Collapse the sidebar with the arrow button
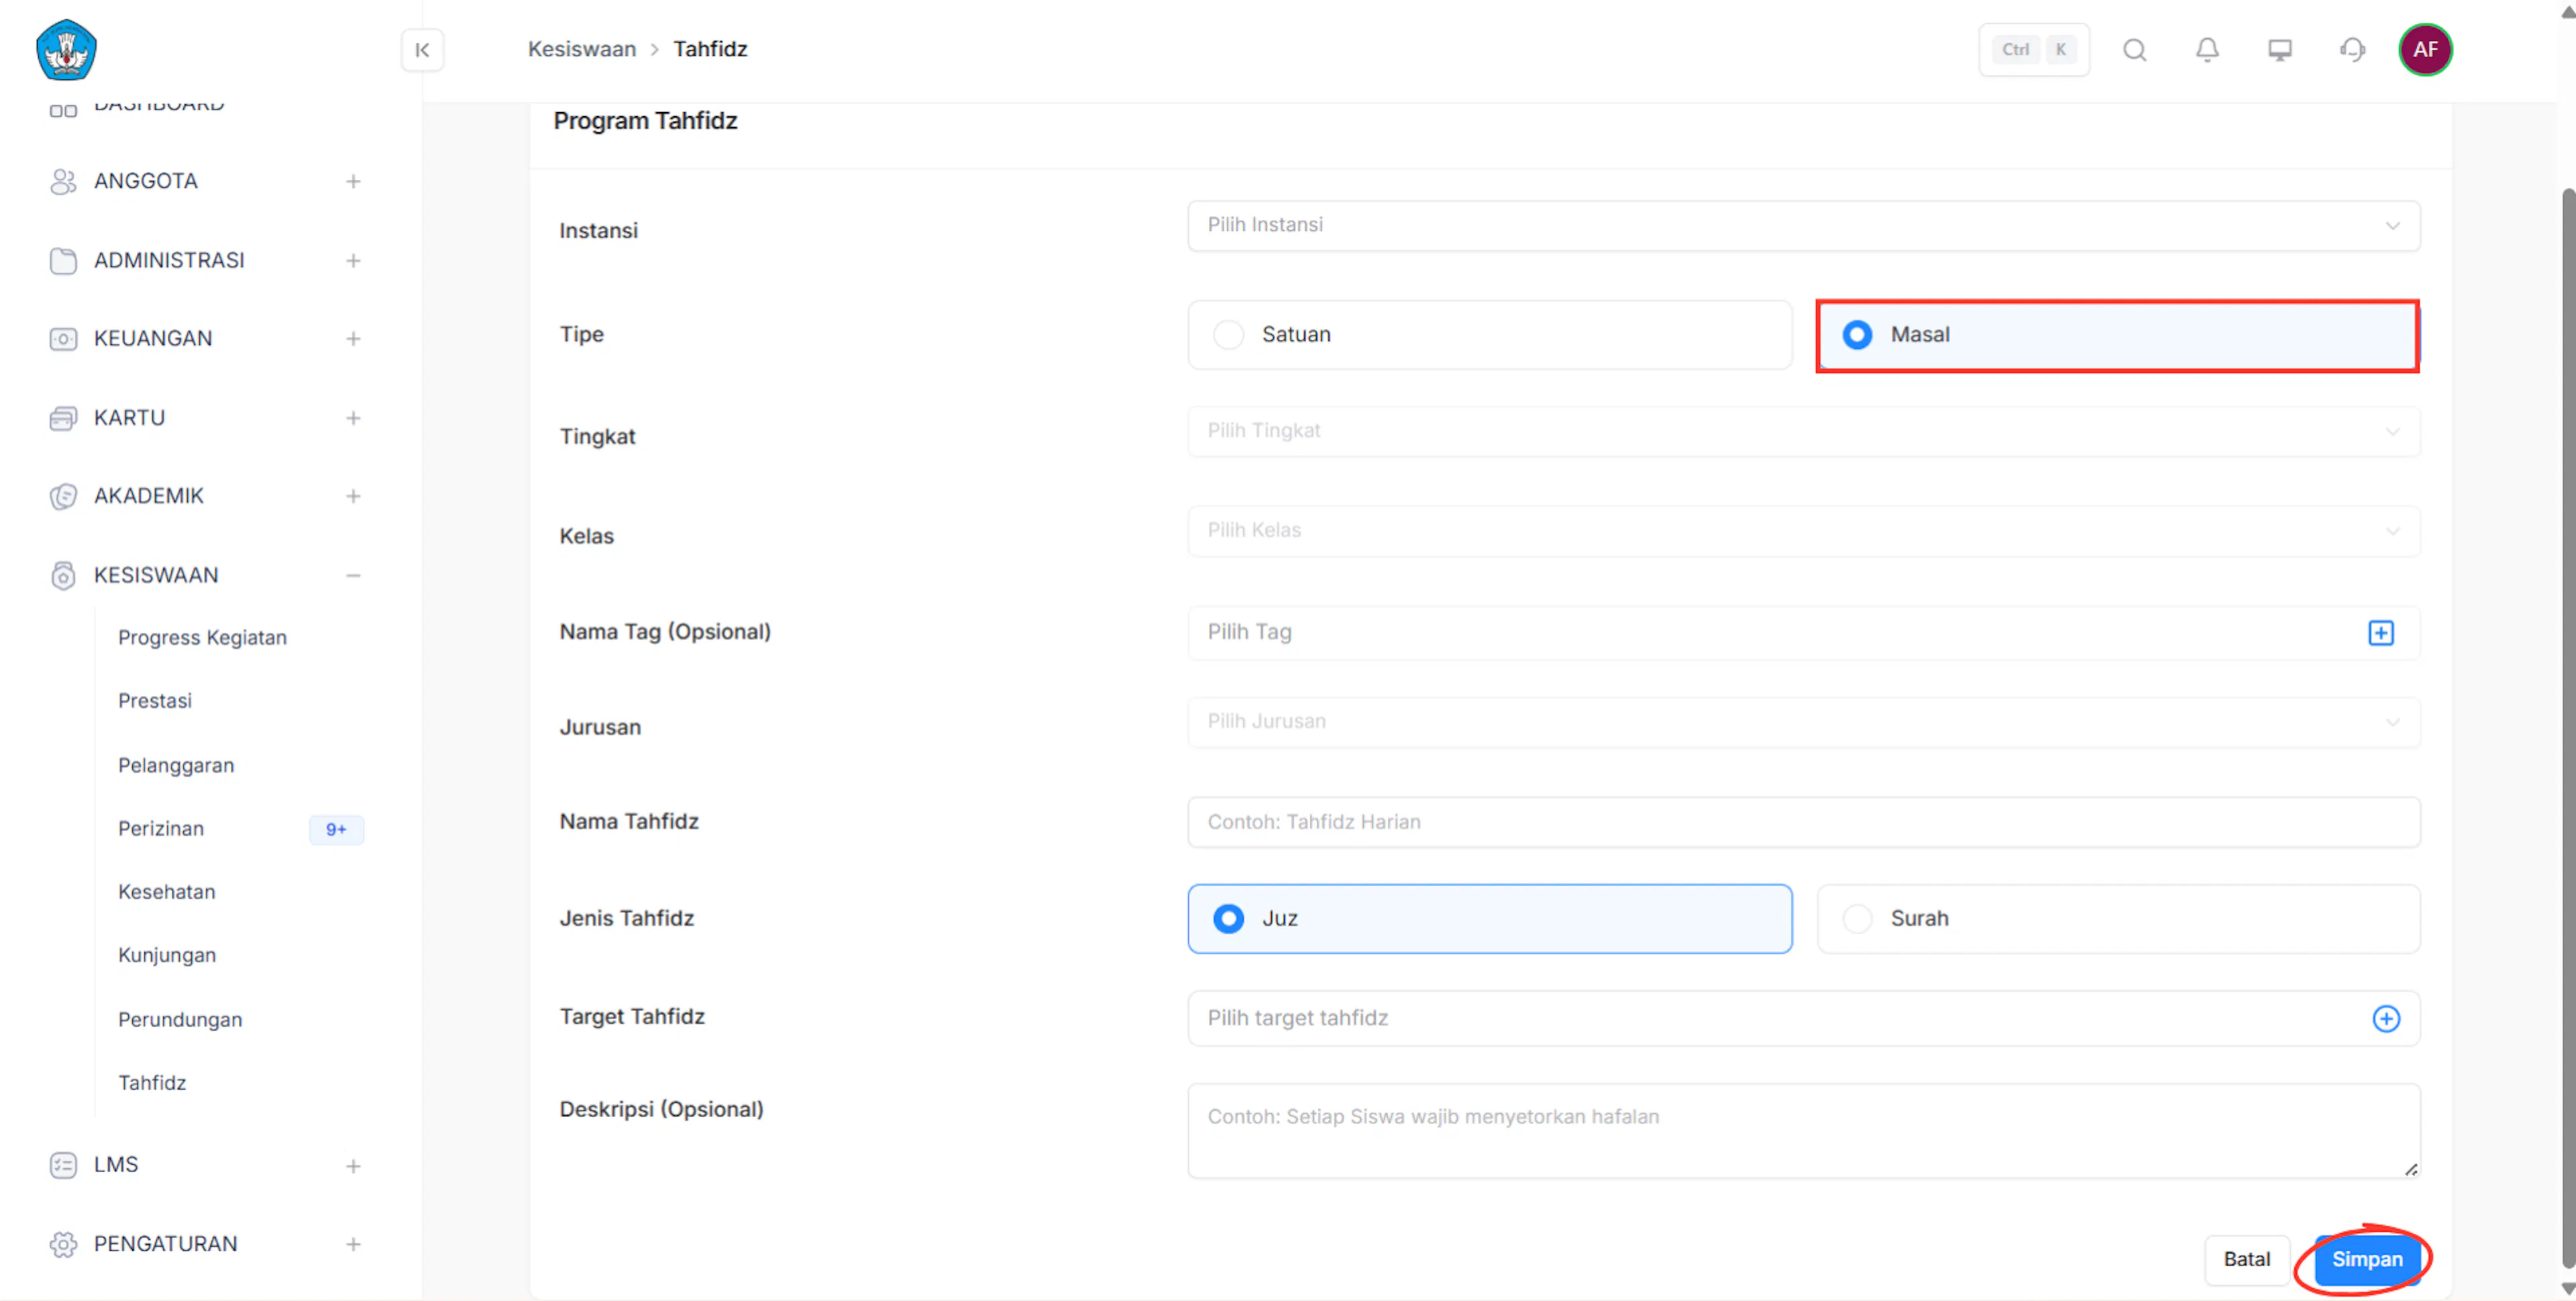The height and width of the screenshot is (1301, 2576). coord(422,50)
